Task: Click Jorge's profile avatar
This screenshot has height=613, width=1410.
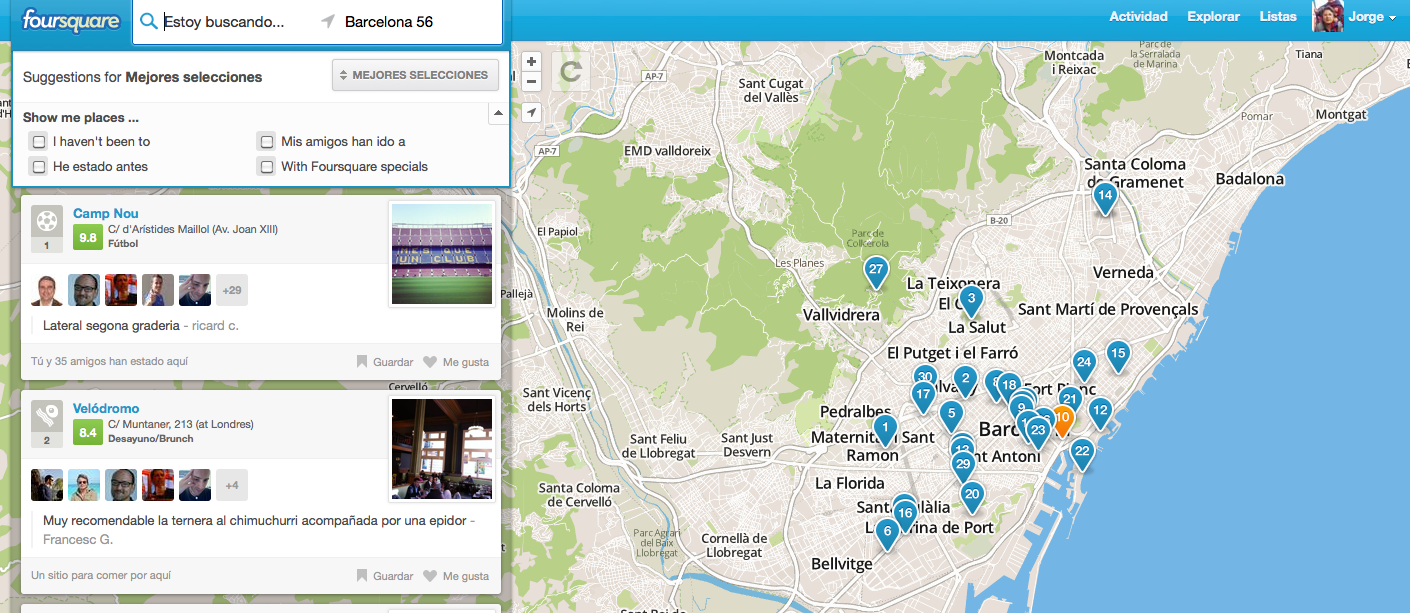Action: tap(1327, 17)
